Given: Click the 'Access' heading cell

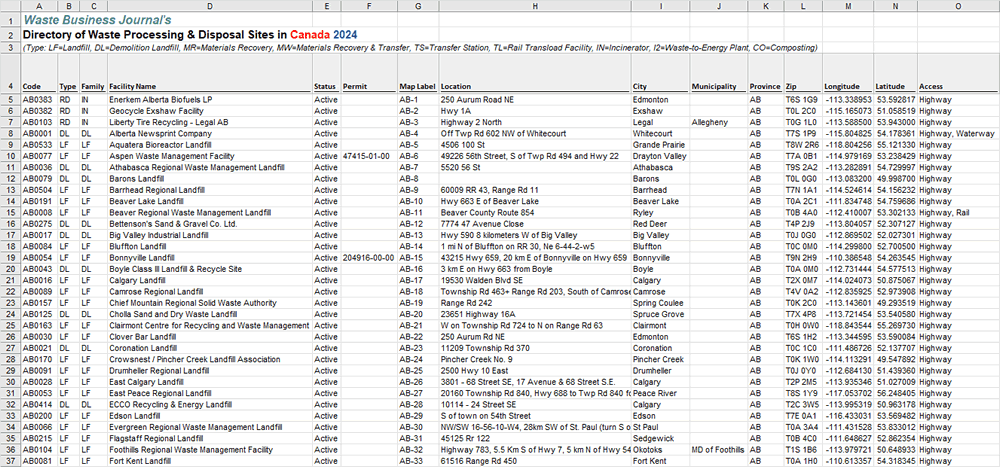Looking at the screenshot, I should [959, 74].
